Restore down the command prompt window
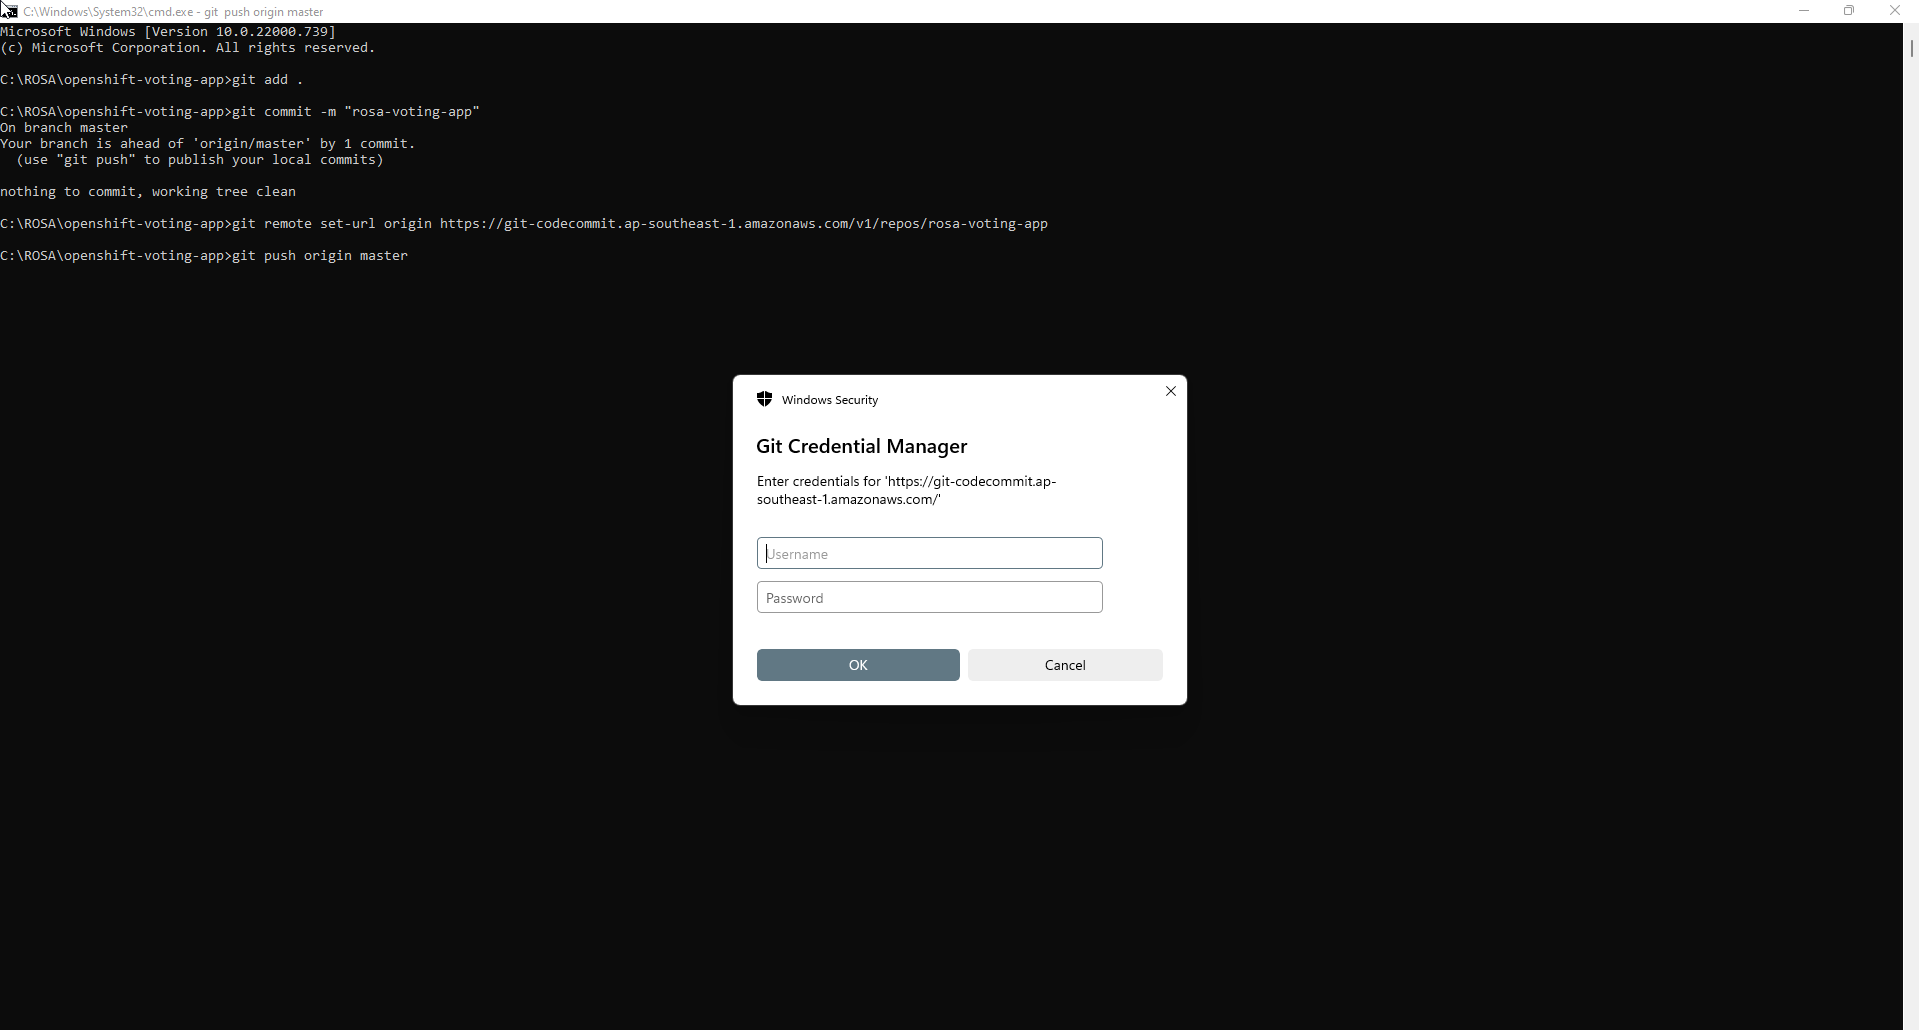 point(1849,11)
